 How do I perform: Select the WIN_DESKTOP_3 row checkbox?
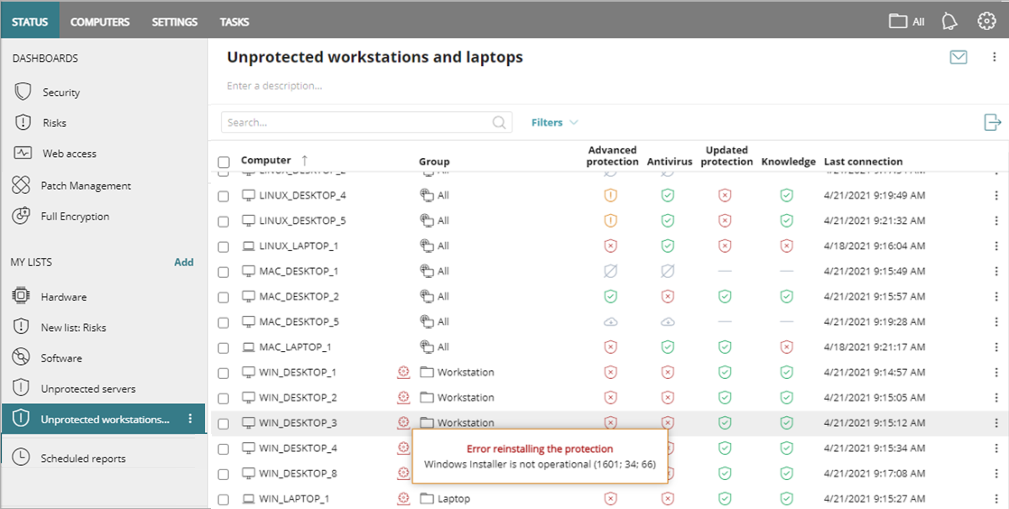point(223,424)
